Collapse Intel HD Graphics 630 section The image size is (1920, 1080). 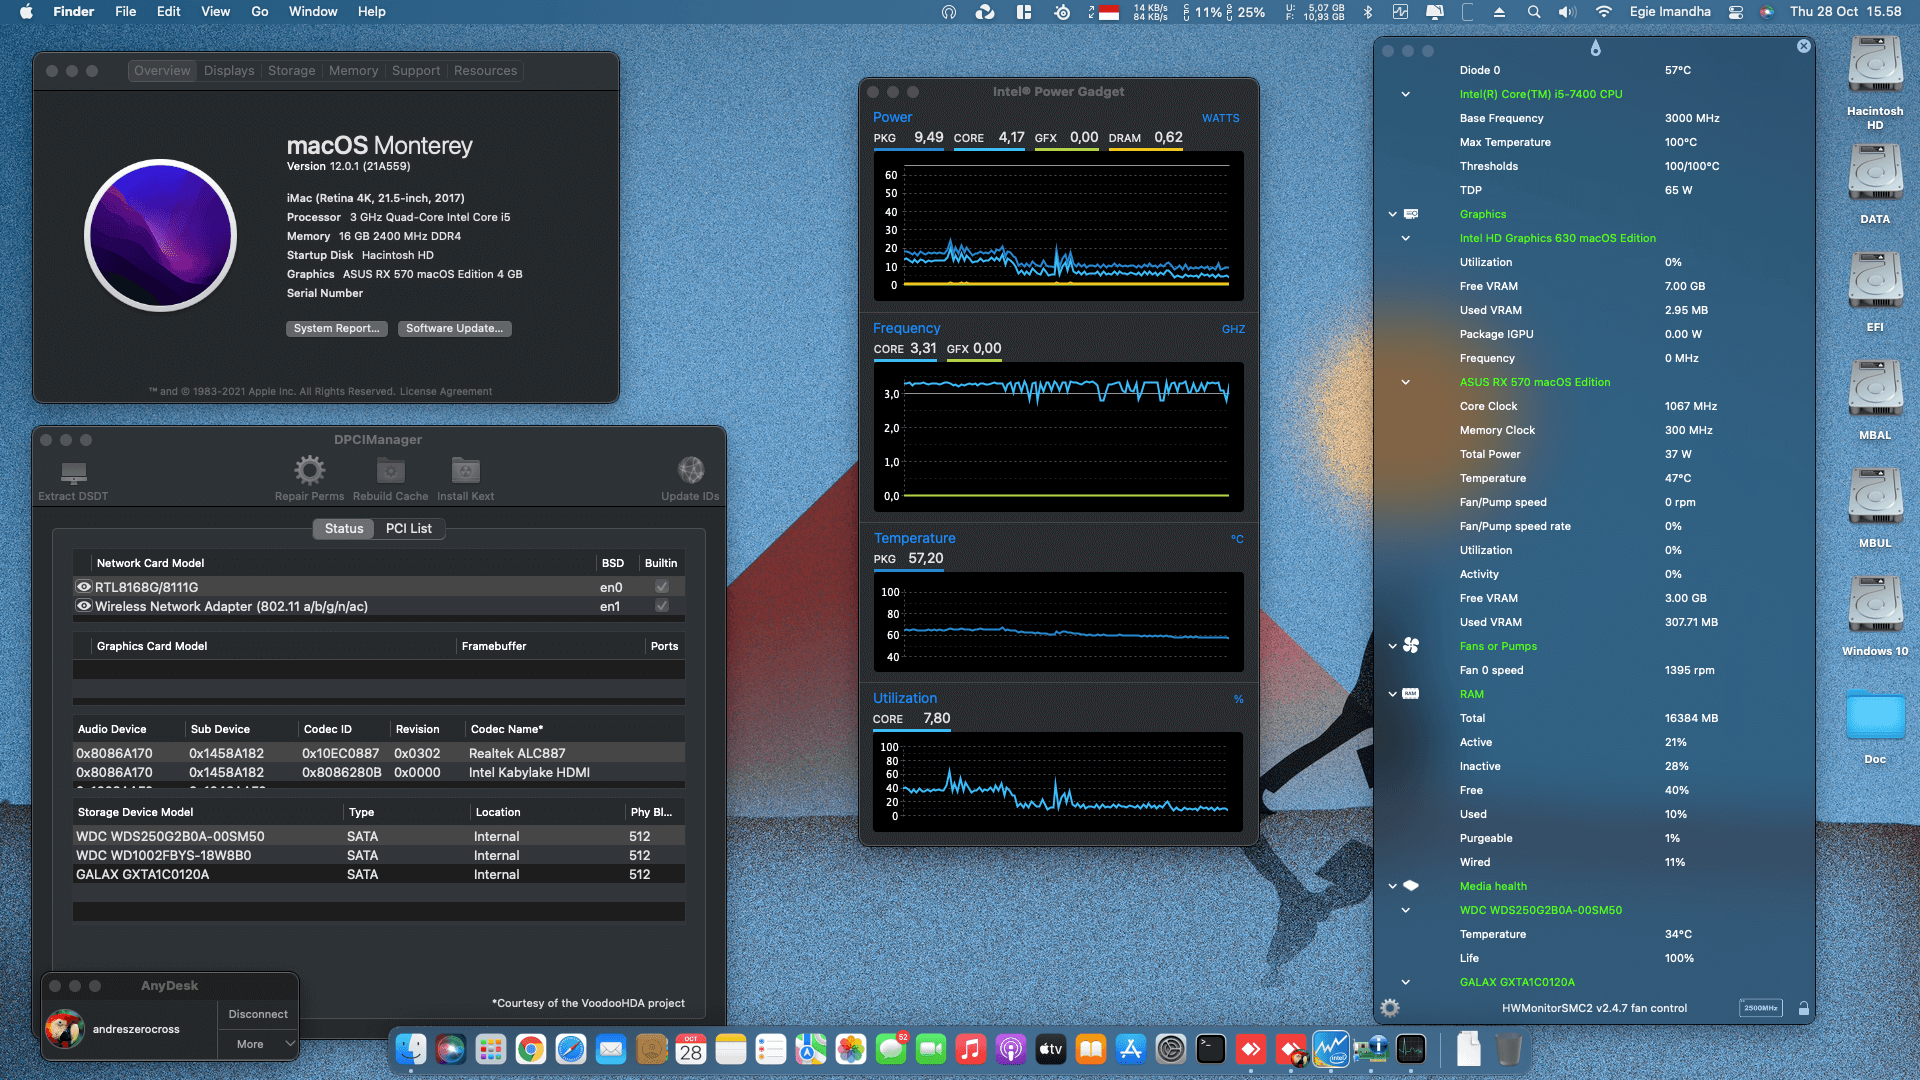(1405, 238)
